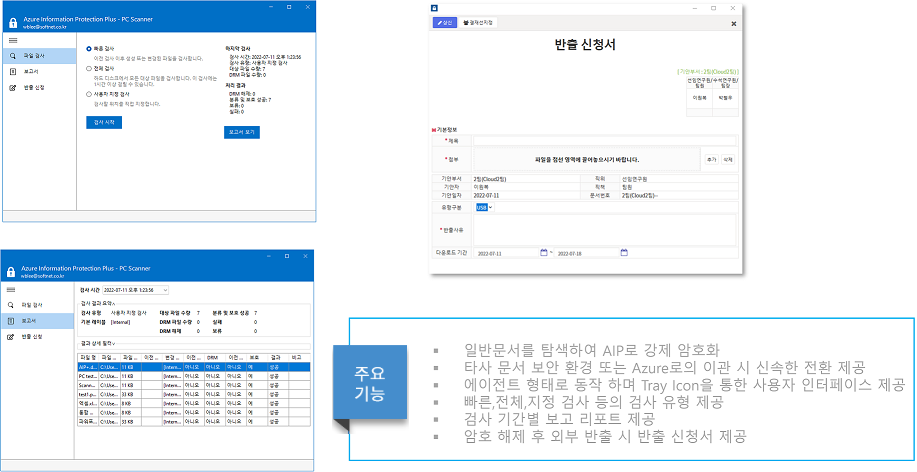This screenshot has width=917, height=472.
Task: Click the 보고서 report icon in top window
Action: point(12,72)
